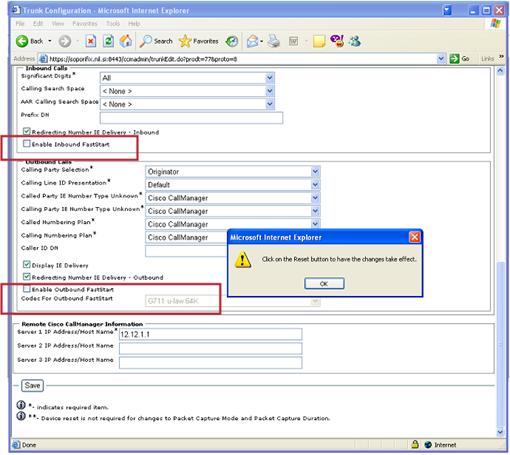Open the Mail envelope icon

point(253,41)
